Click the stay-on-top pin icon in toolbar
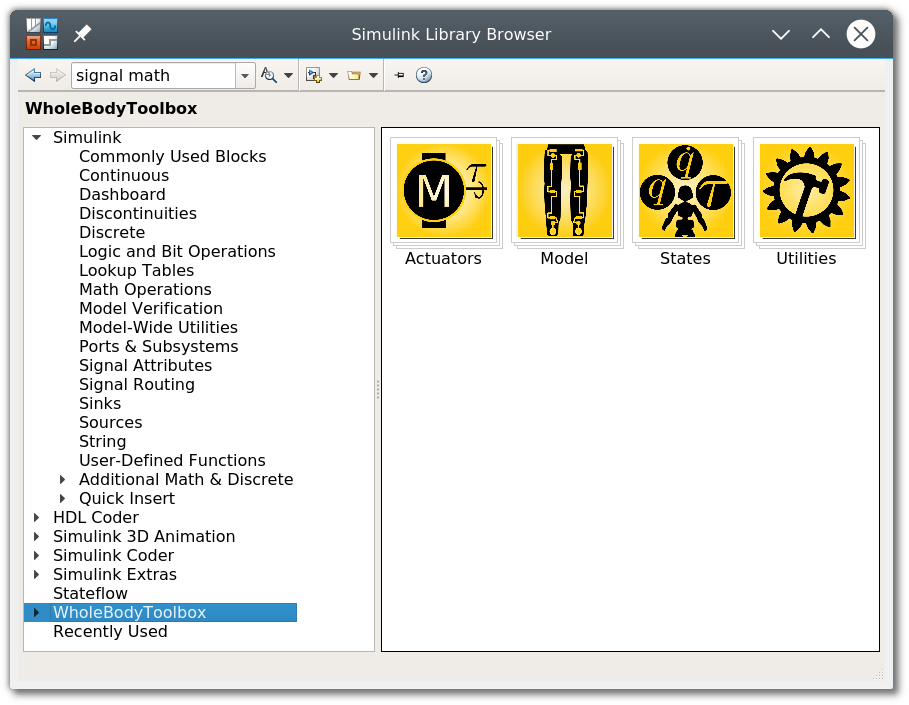Screen dimensions: 909x705 [399, 75]
